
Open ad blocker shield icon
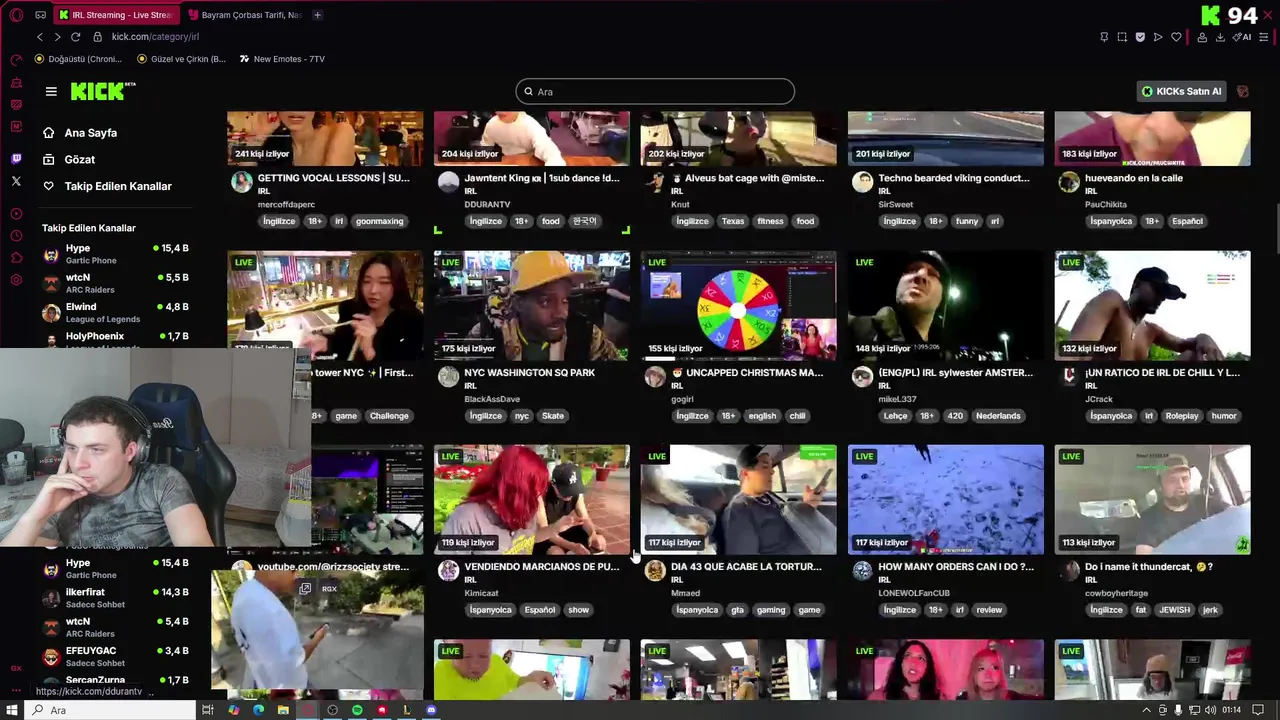pos(1140,37)
